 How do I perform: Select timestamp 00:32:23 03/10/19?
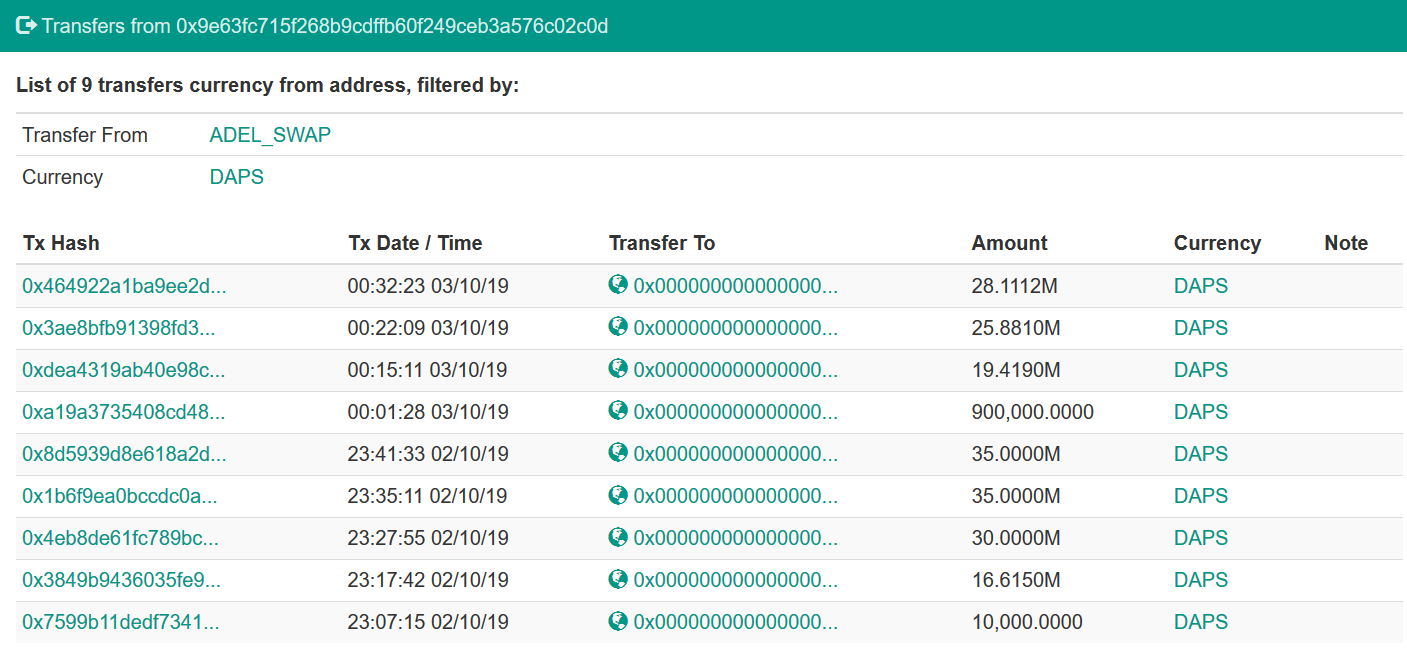(428, 286)
